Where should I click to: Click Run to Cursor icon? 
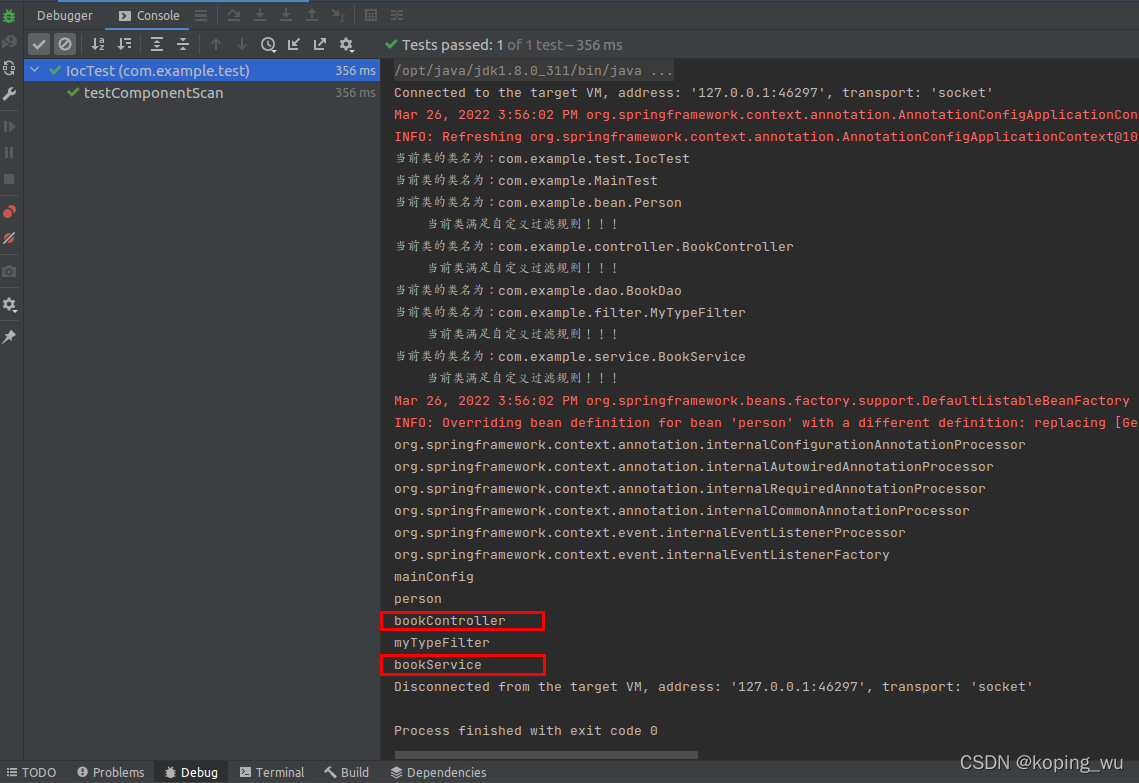[339, 15]
